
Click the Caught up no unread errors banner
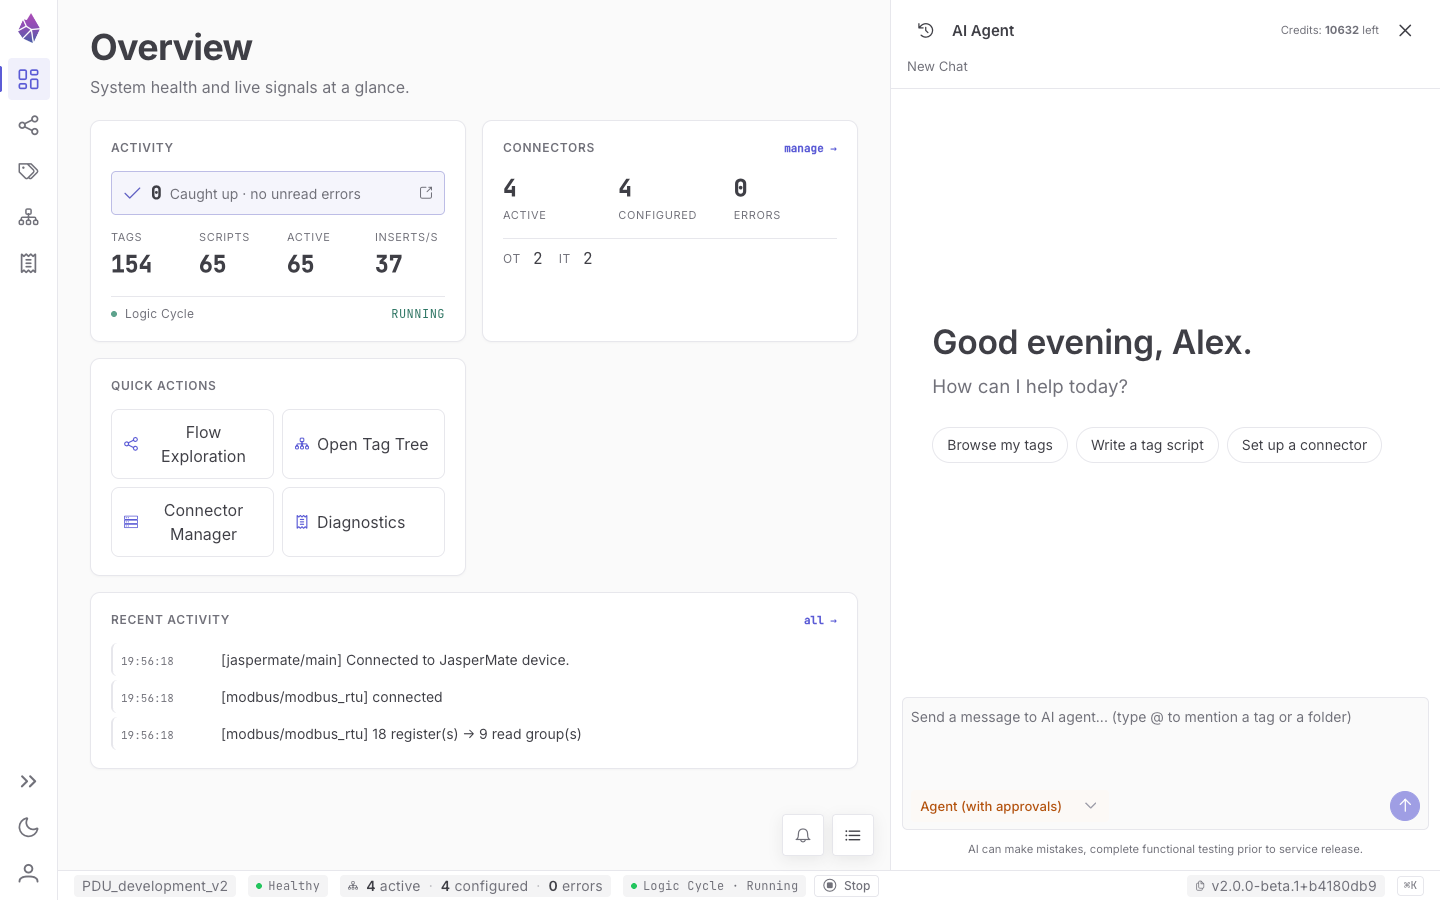click(278, 193)
